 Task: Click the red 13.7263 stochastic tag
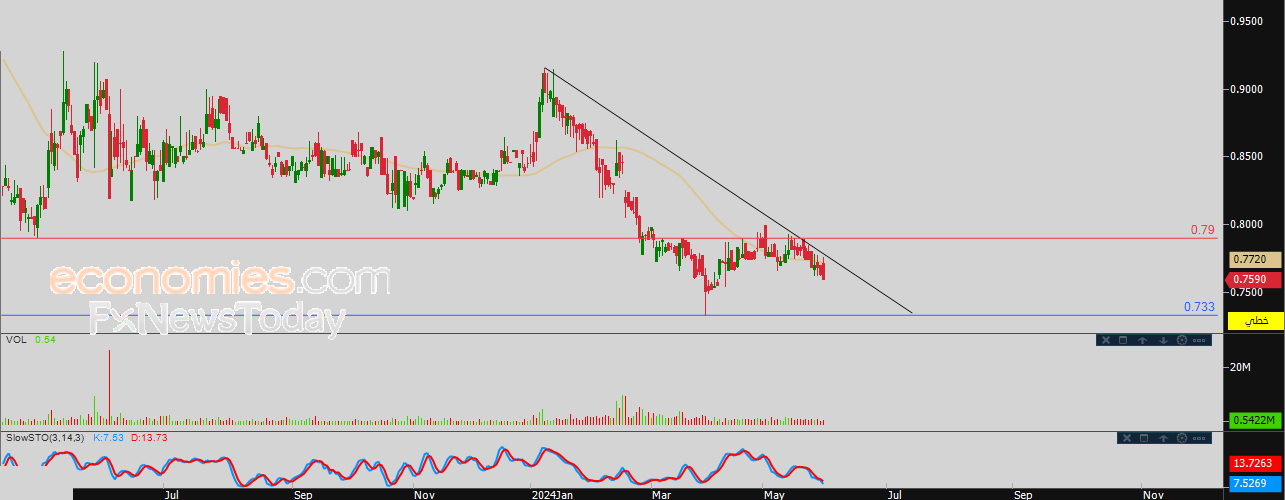pos(1256,465)
